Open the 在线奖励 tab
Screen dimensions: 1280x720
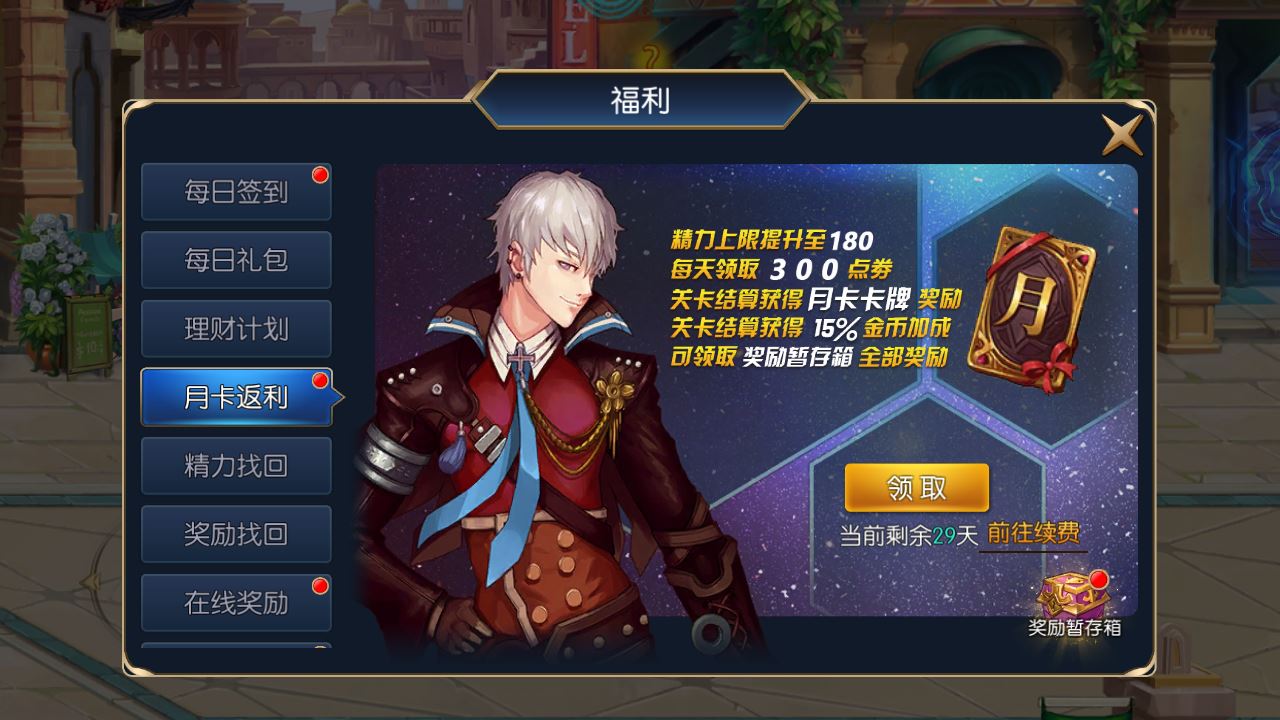tap(236, 603)
